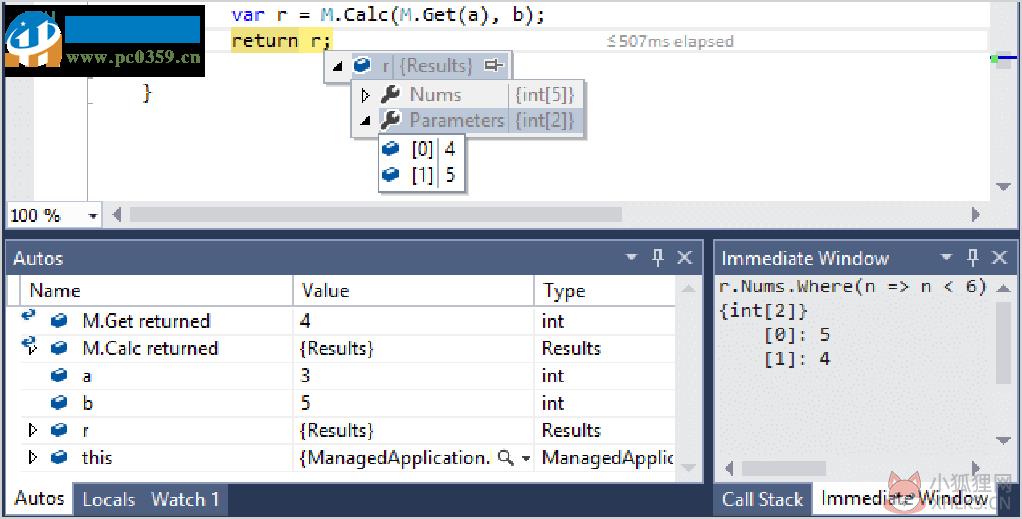Click the return value icon for M.Get
The height and width of the screenshot is (519, 1022).
(x=28, y=316)
